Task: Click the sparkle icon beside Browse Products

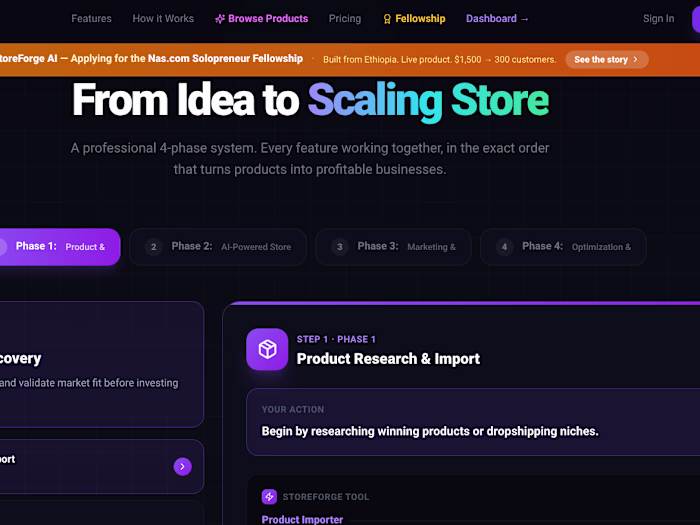Action: click(220, 19)
